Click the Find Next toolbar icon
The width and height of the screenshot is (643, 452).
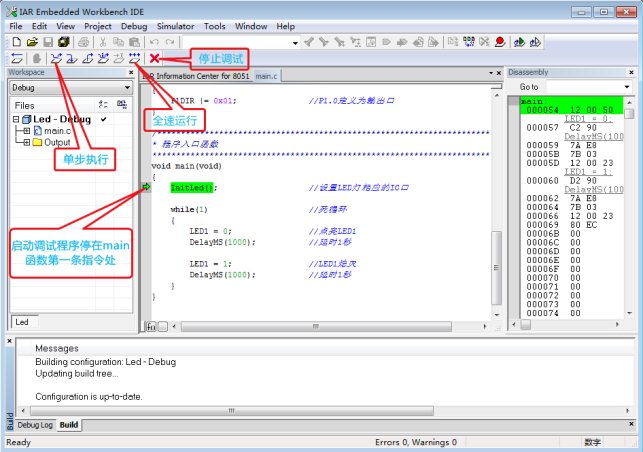(324, 42)
